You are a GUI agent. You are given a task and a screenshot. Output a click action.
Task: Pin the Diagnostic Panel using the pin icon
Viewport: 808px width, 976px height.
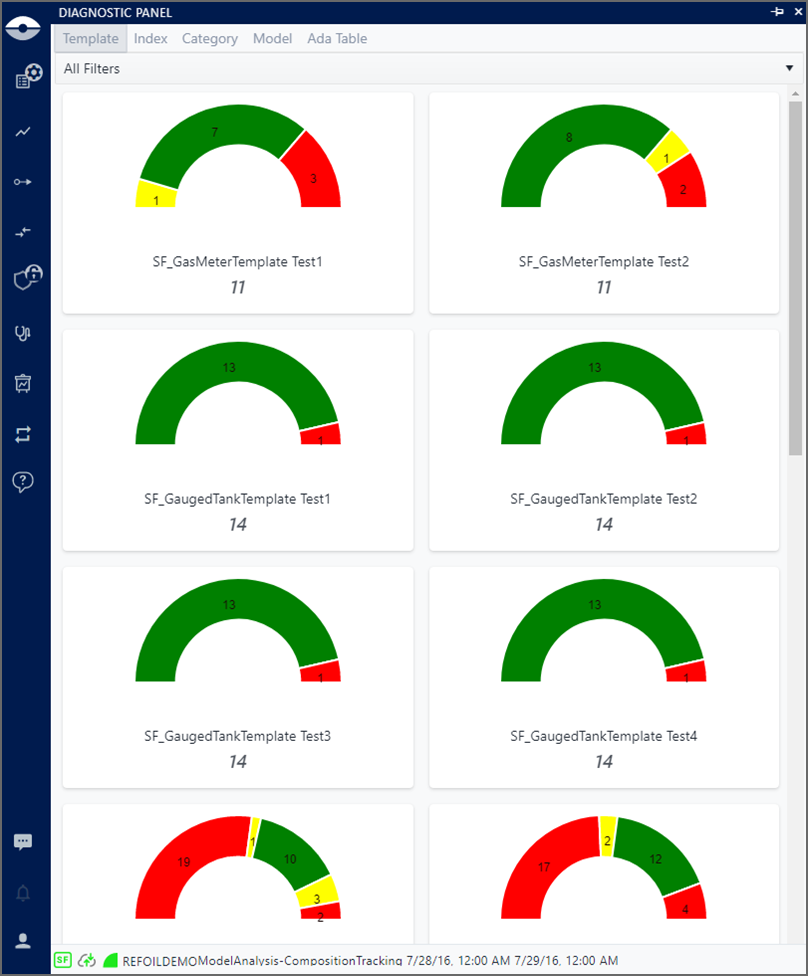pos(777,11)
